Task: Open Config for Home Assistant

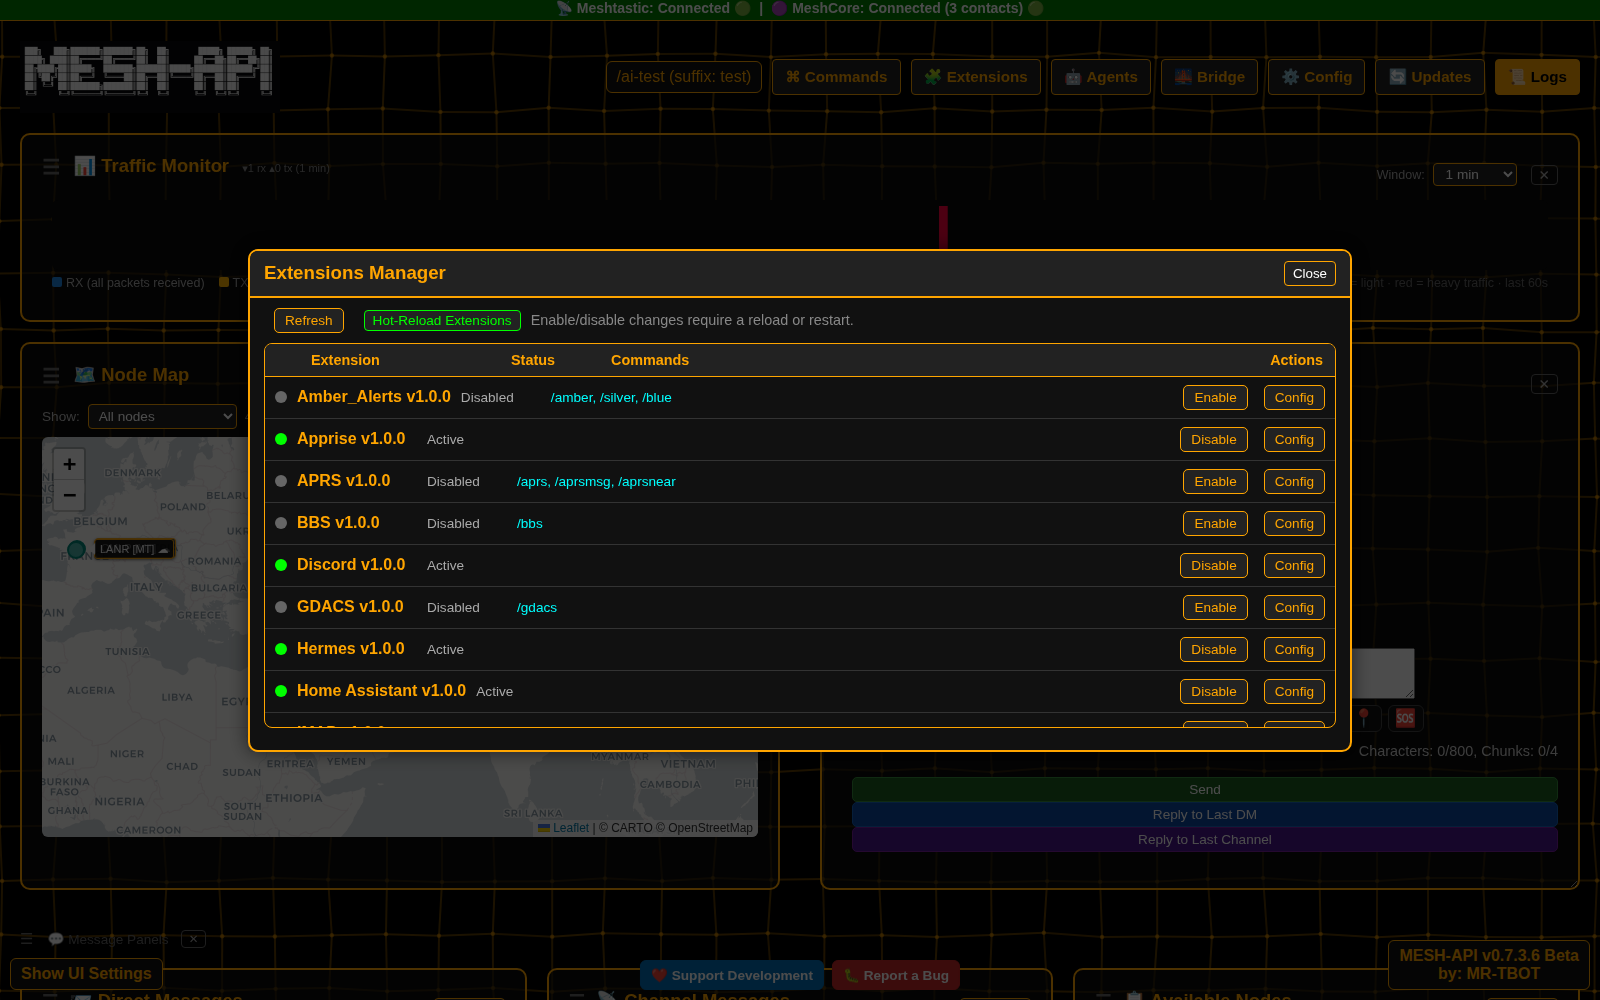Action: pos(1294,691)
